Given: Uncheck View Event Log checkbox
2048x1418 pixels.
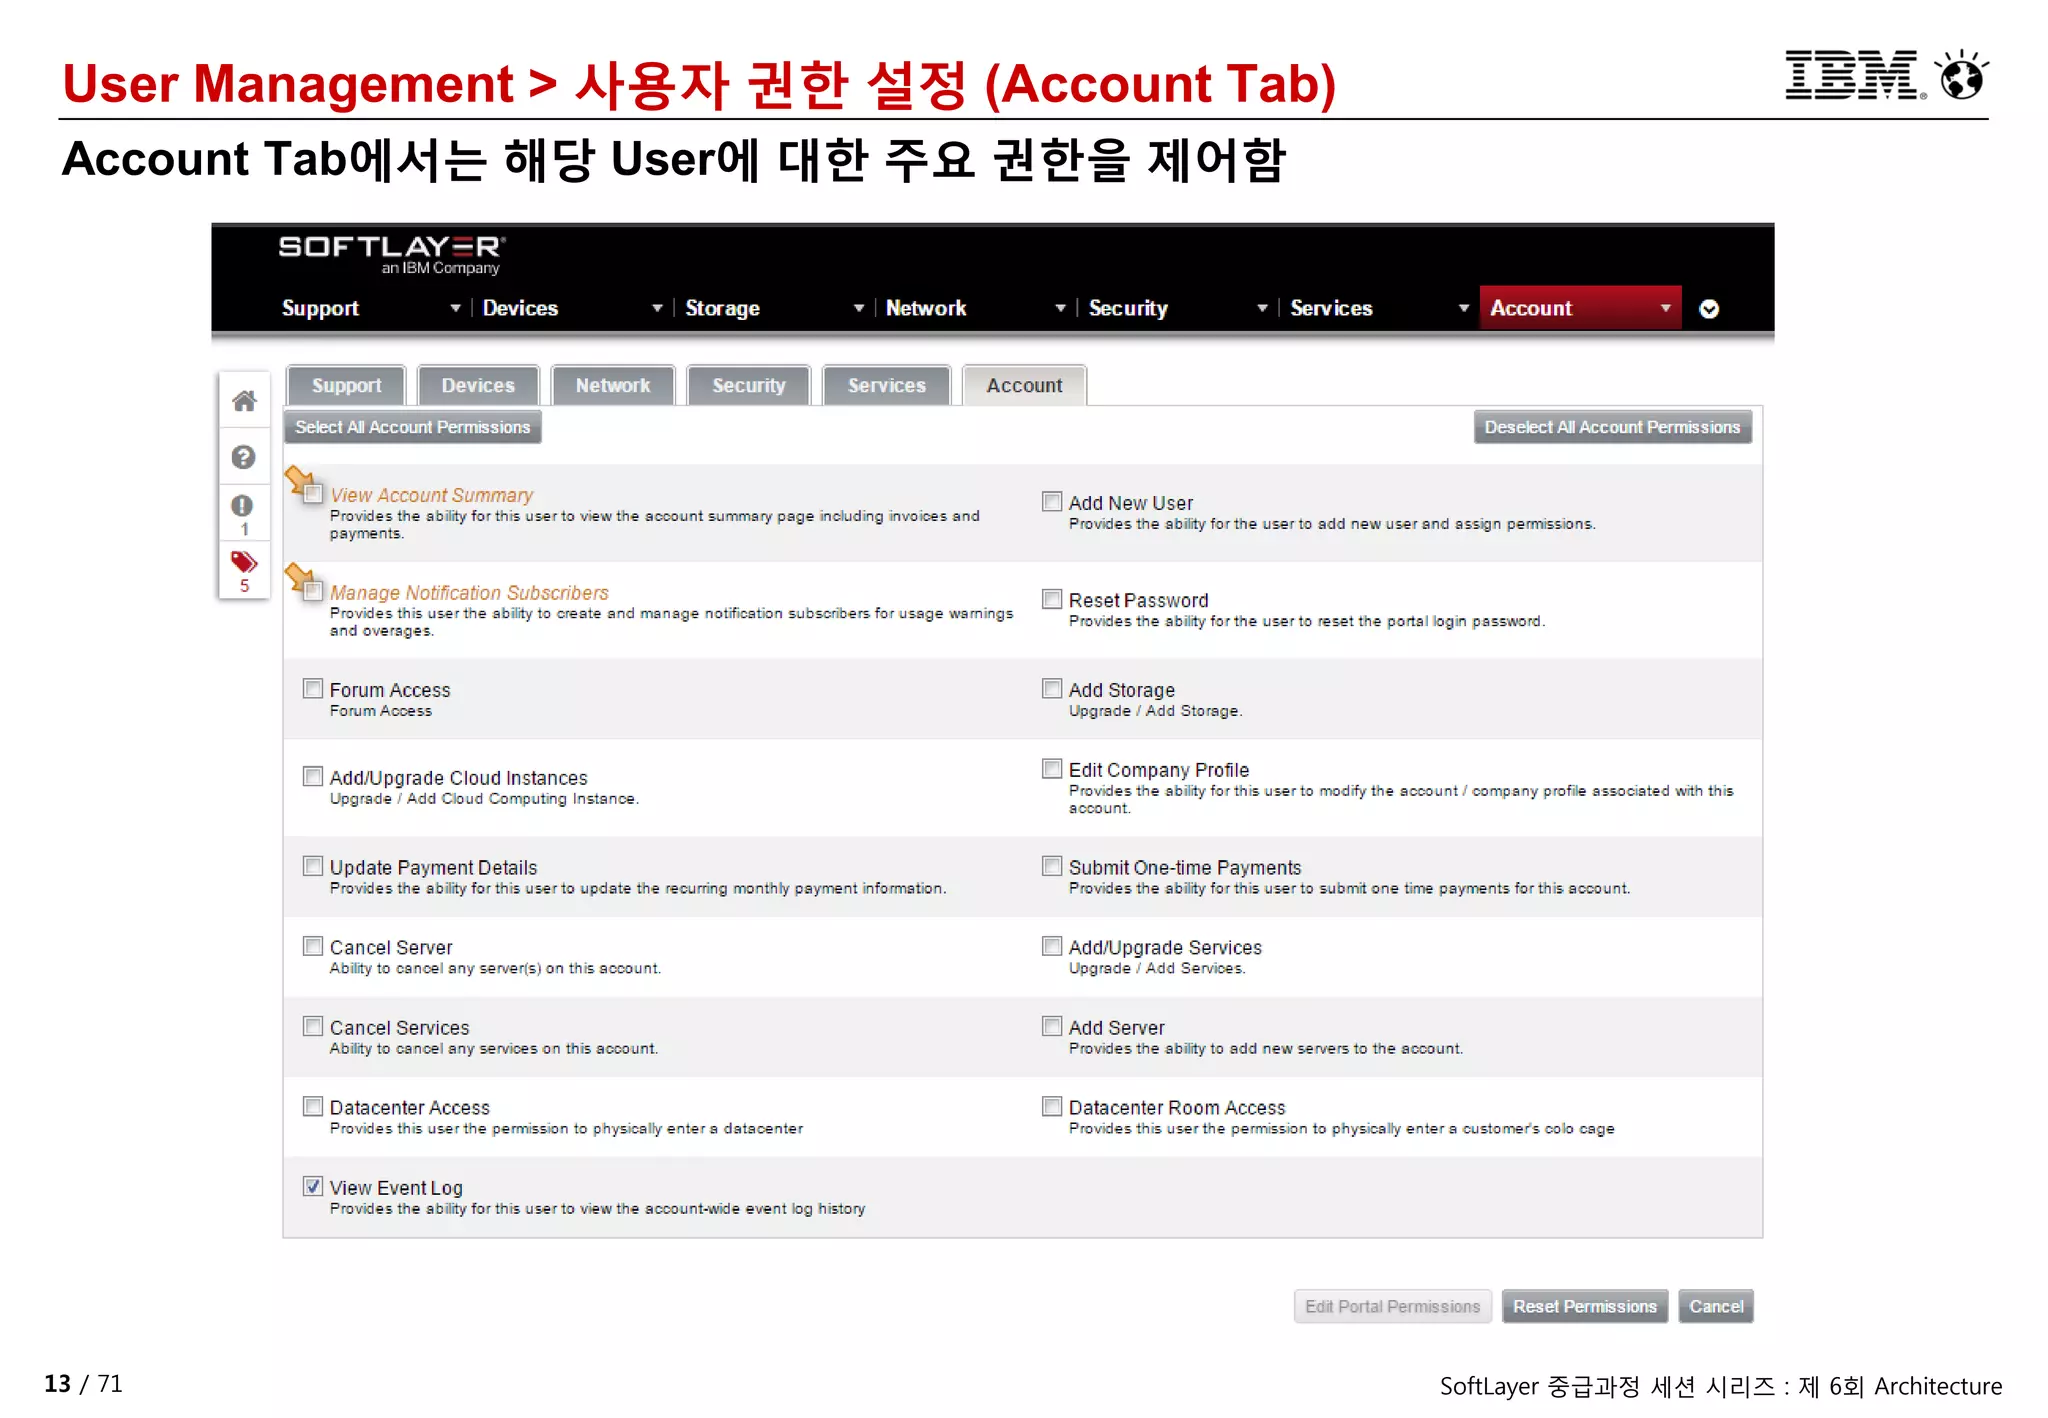Looking at the screenshot, I should pyautogui.click(x=313, y=1186).
